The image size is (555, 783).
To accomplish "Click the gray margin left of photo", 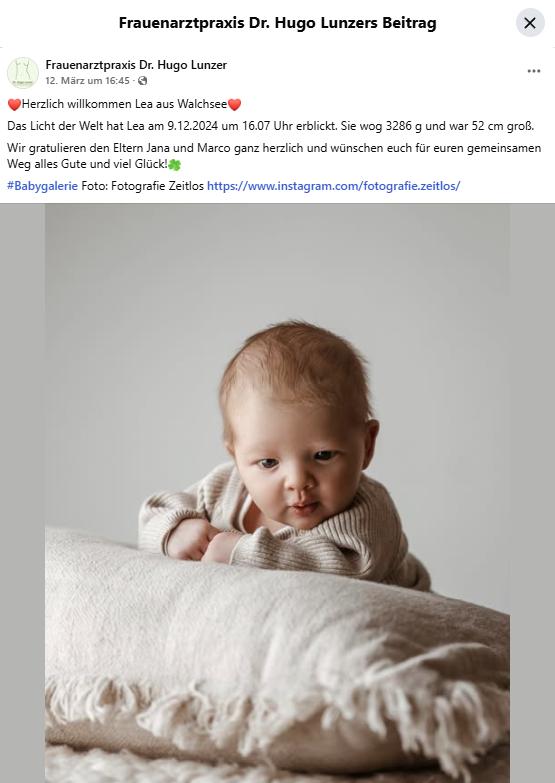I will coord(22,493).
